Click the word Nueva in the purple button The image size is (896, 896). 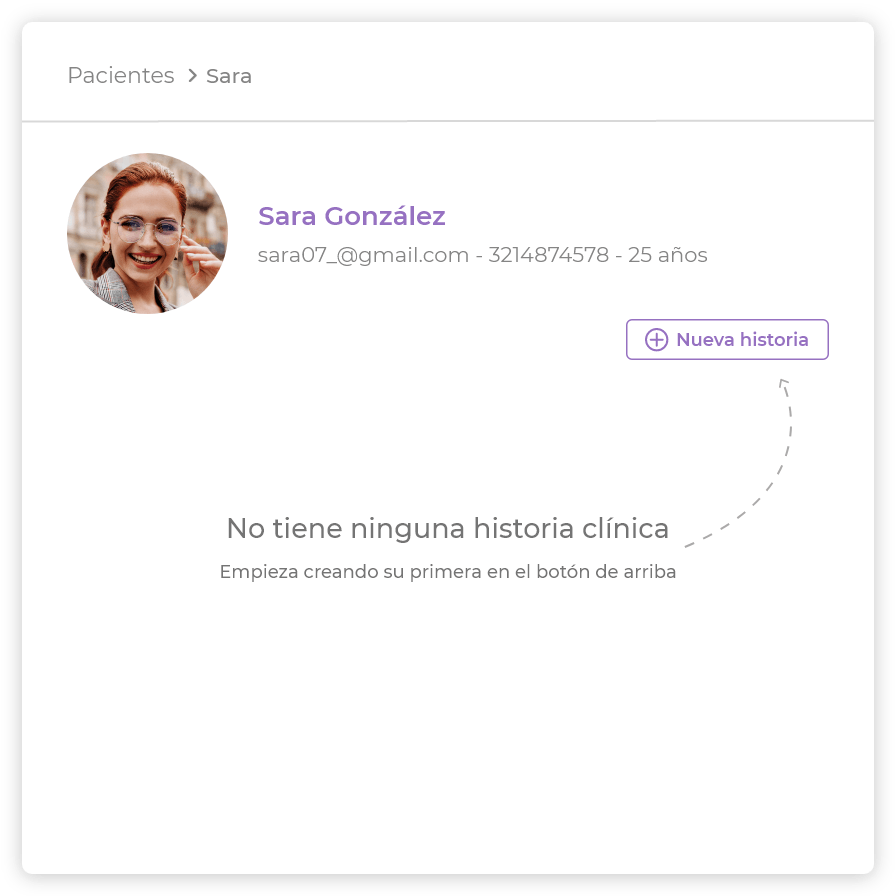tap(705, 339)
